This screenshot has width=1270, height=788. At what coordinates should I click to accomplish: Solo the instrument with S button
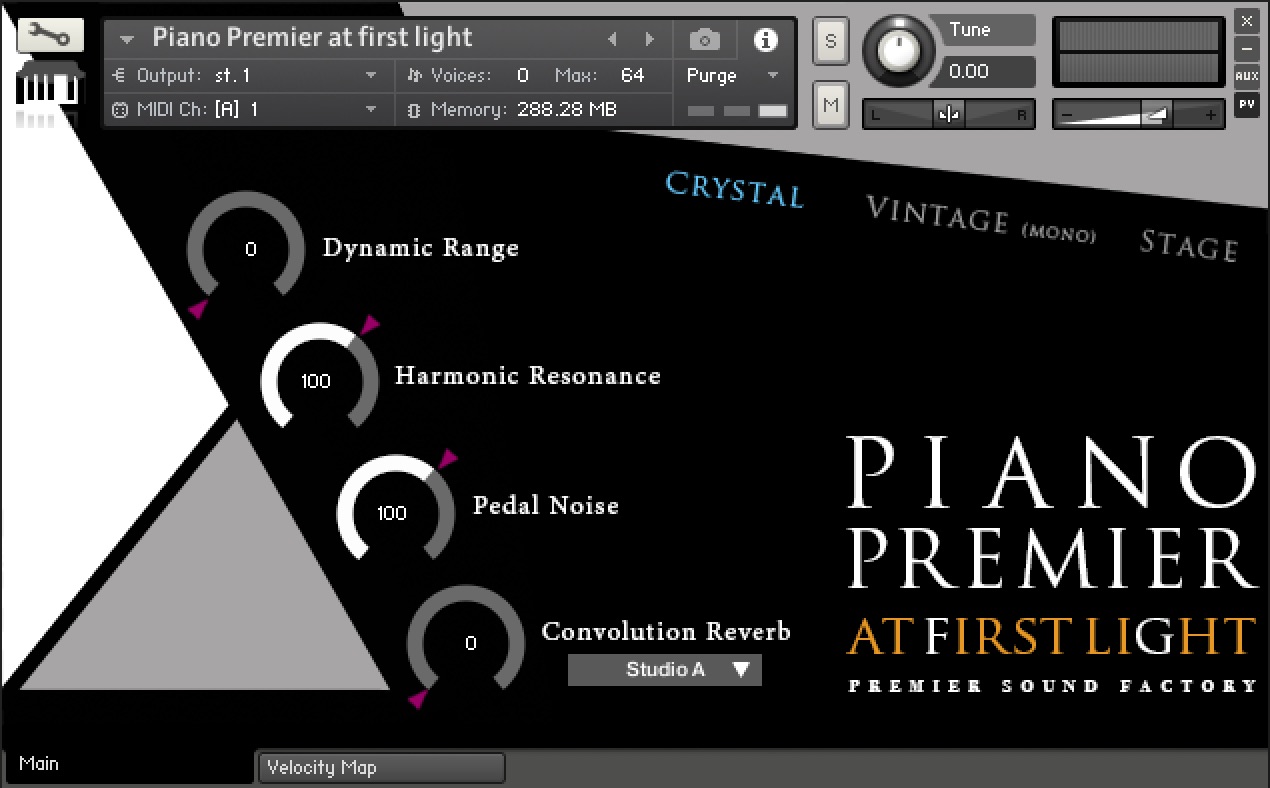click(x=831, y=42)
